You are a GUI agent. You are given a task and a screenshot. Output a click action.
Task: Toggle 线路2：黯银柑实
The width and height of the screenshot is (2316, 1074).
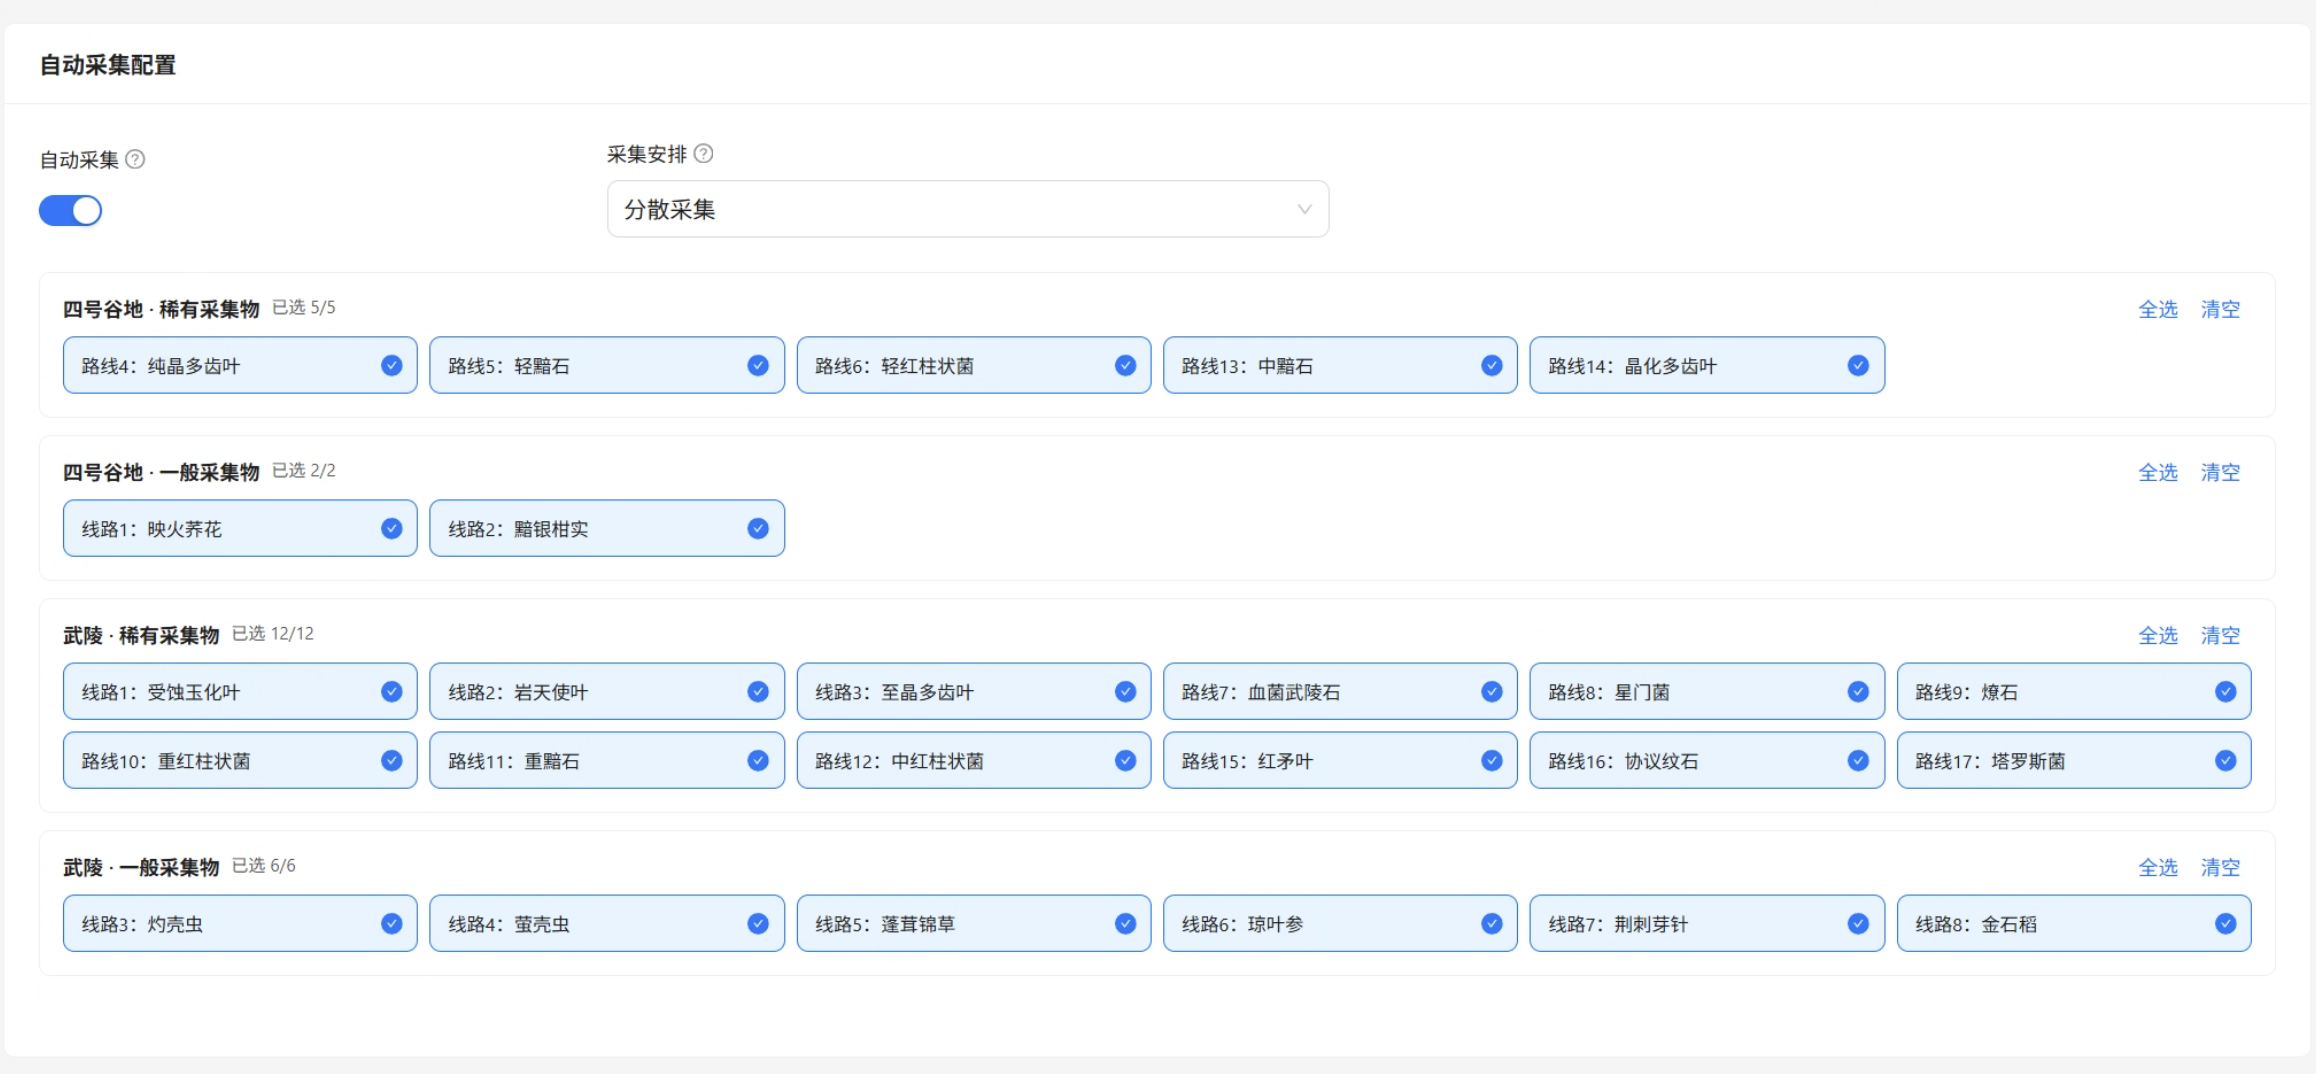607,528
